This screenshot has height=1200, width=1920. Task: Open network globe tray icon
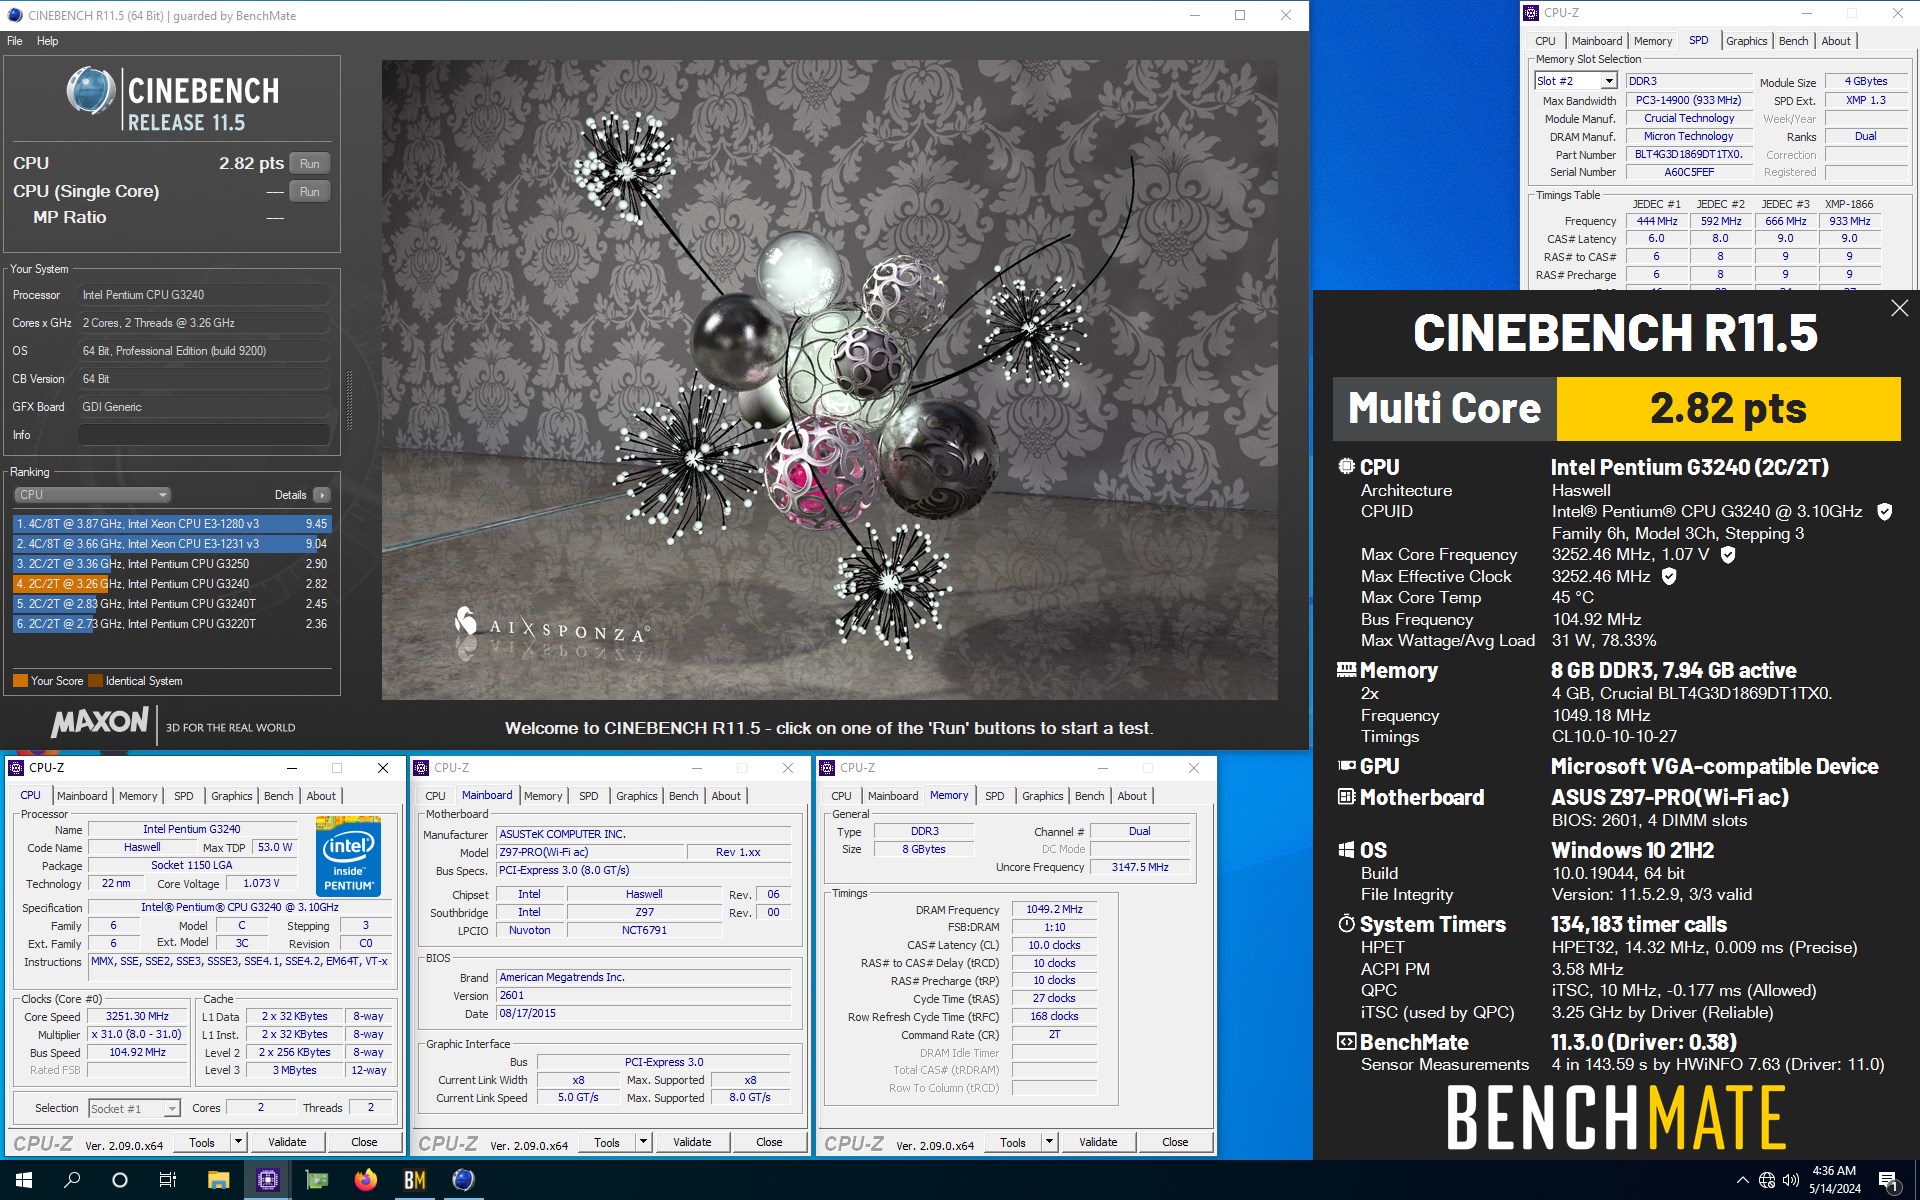[1767, 1180]
